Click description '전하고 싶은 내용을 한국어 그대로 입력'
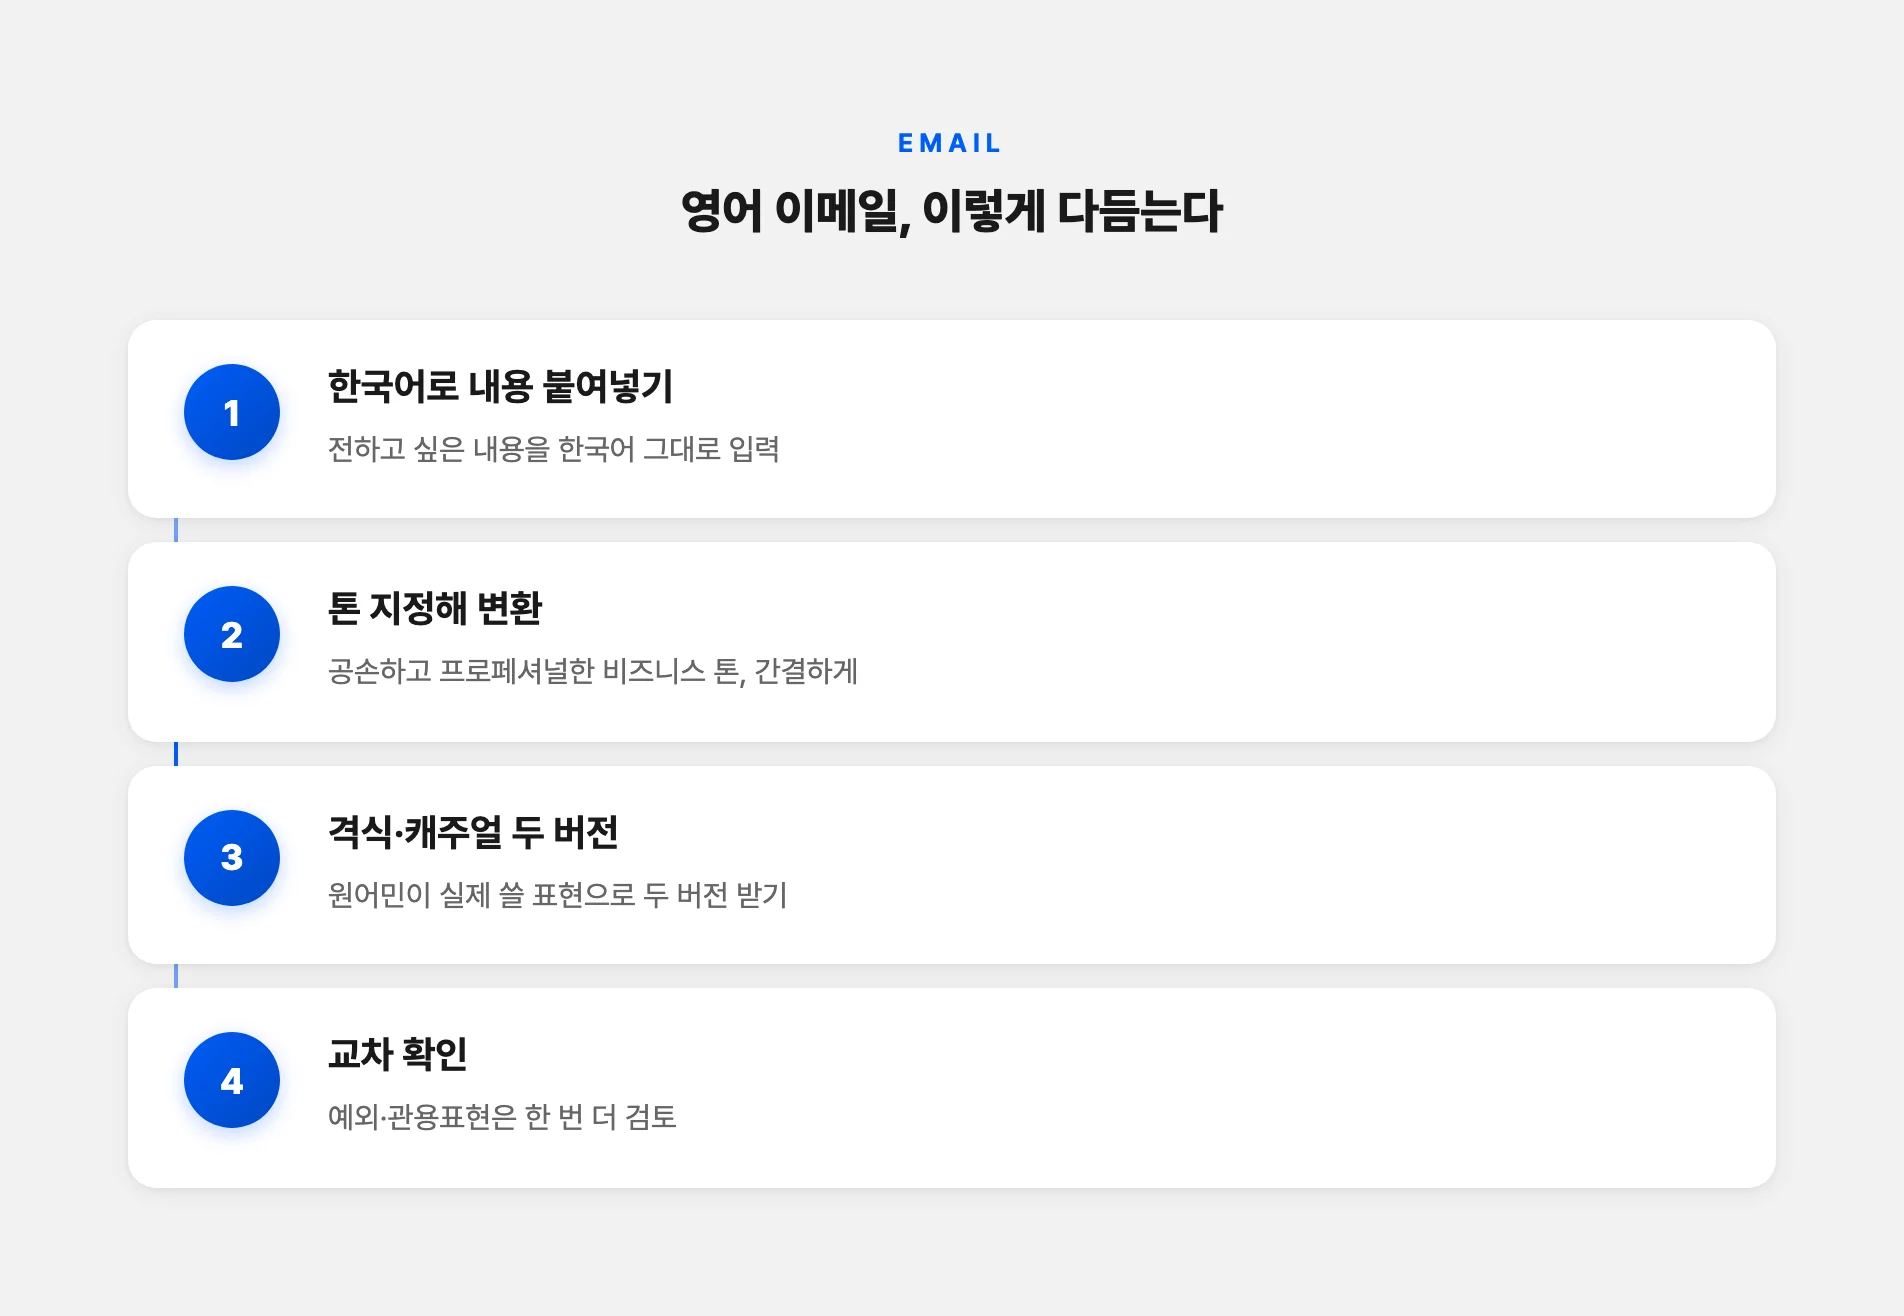The width and height of the screenshot is (1904, 1316). pyautogui.click(x=554, y=449)
